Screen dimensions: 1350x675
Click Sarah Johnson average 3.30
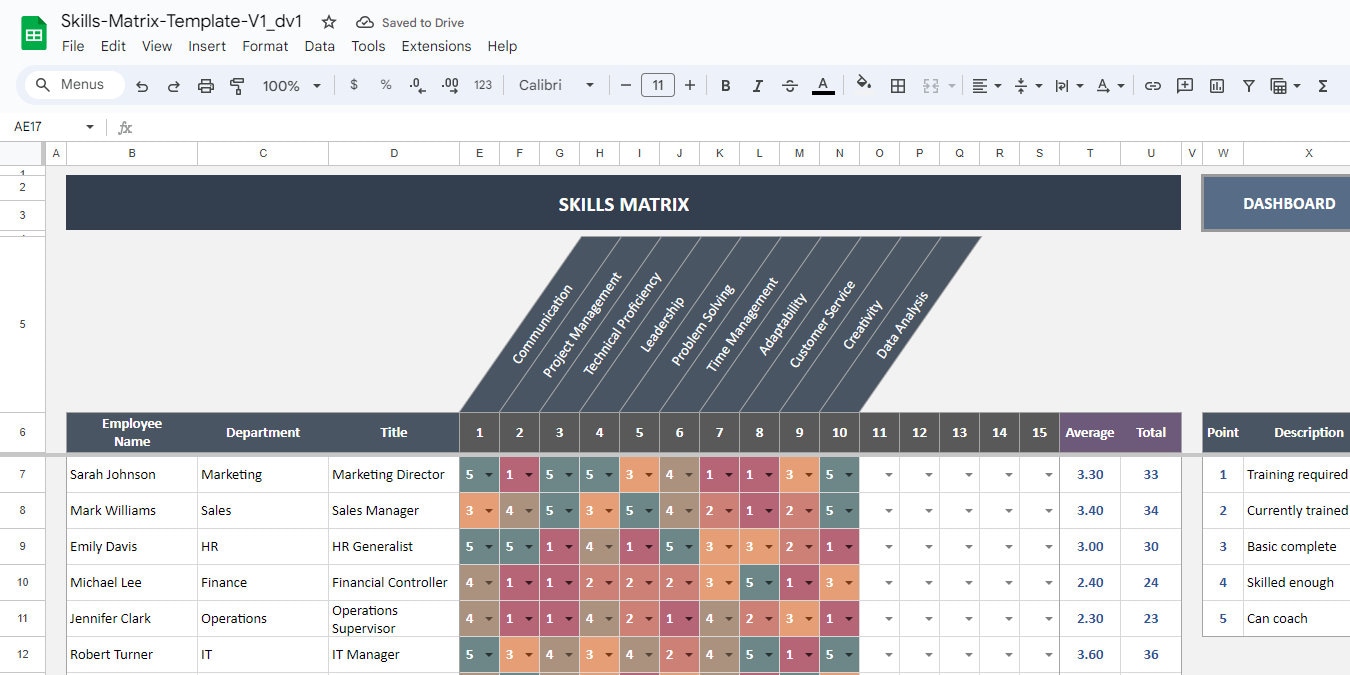(1090, 475)
